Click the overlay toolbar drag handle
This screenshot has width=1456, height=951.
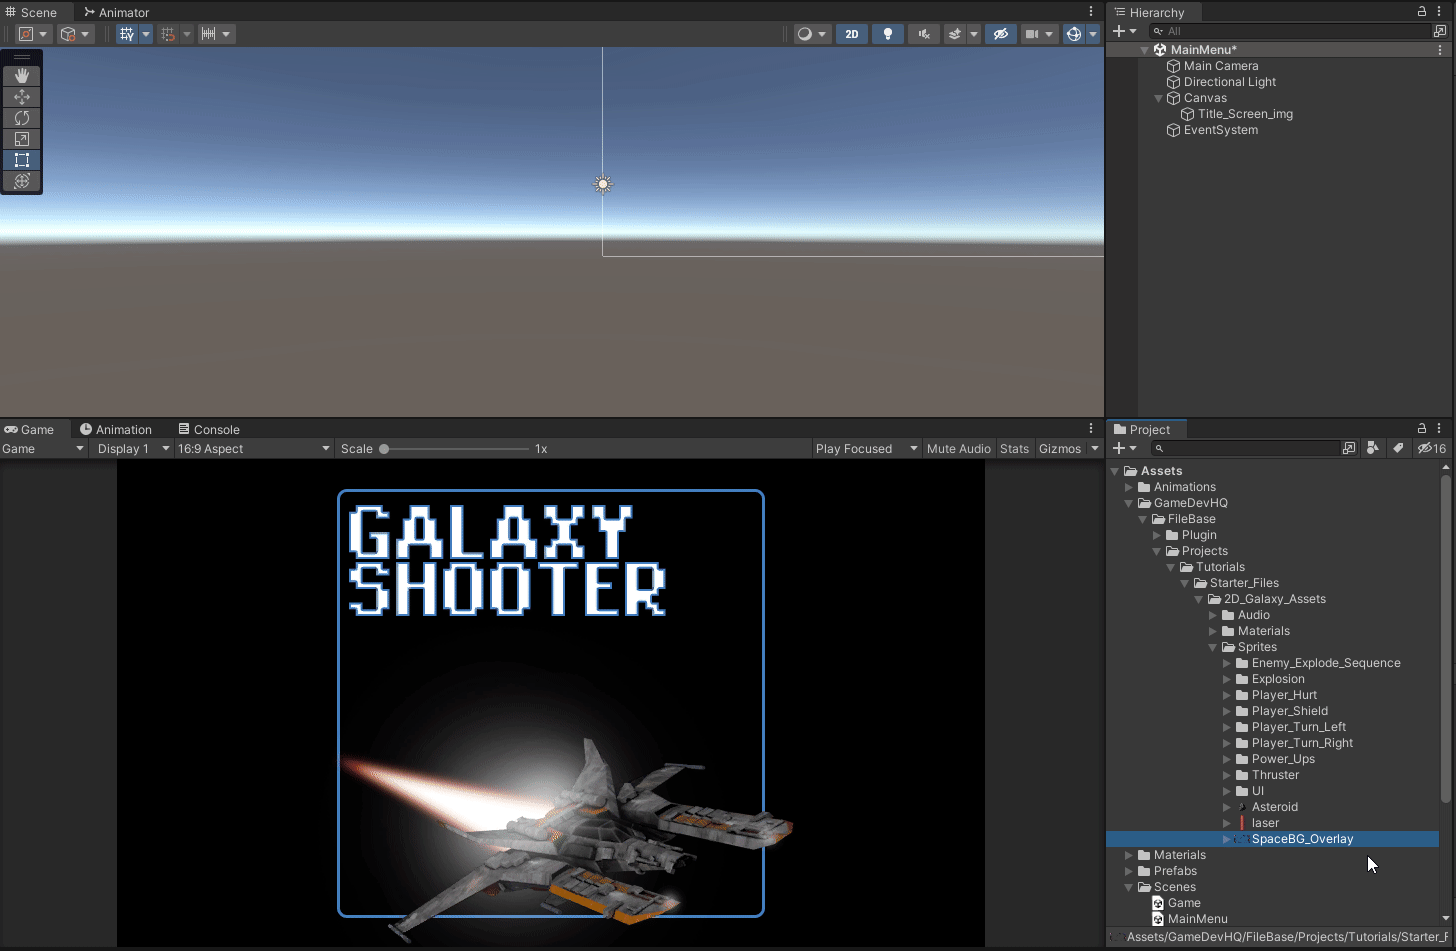[x=22, y=57]
